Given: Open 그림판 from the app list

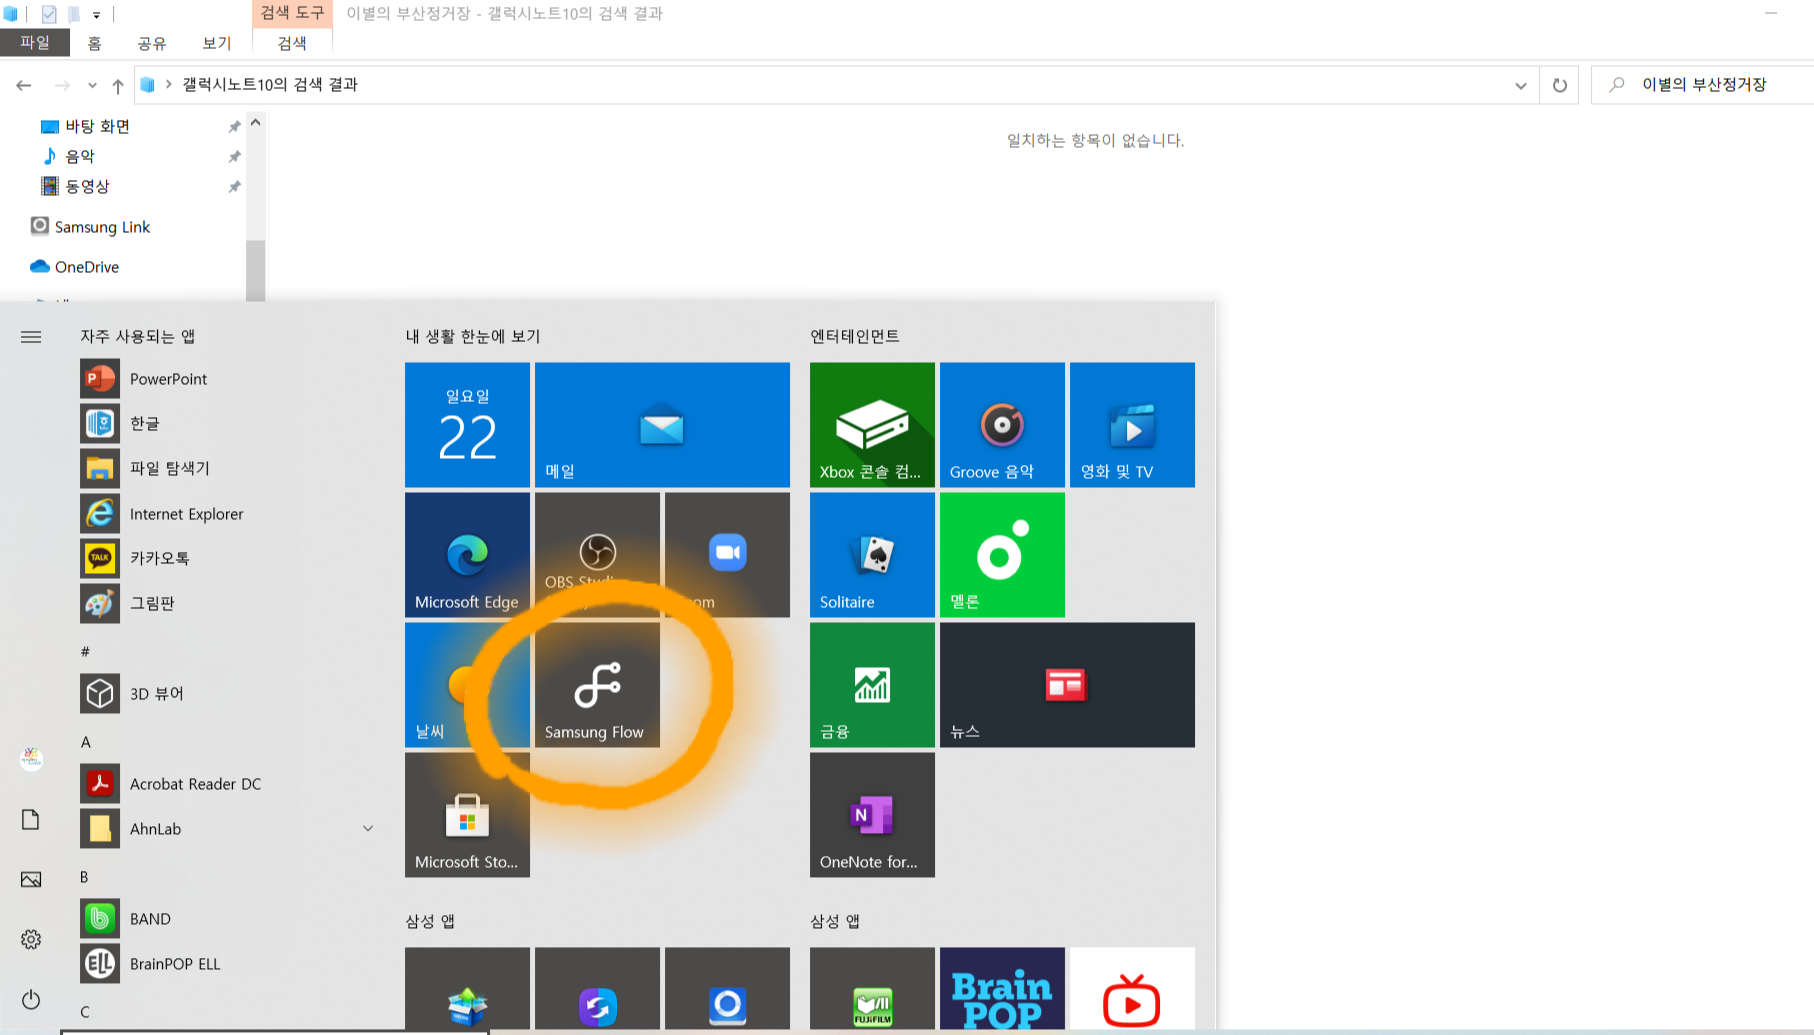Looking at the screenshot, I should click(x=228, y=603).
